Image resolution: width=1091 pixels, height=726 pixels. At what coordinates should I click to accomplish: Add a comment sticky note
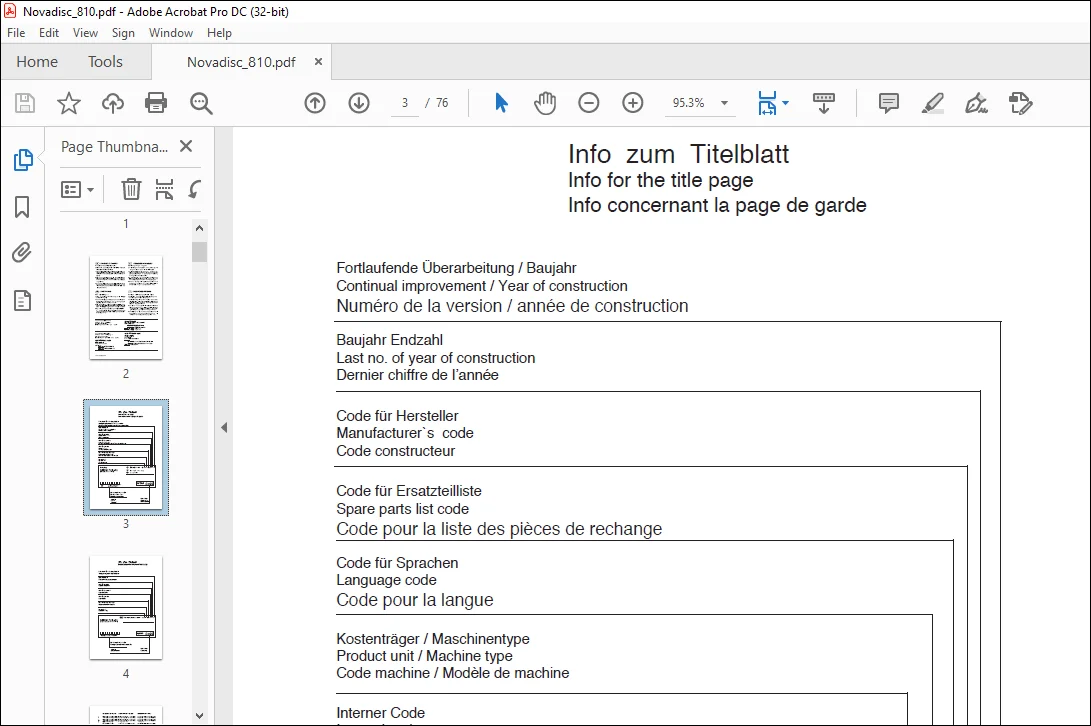click(x=889, y=103)
